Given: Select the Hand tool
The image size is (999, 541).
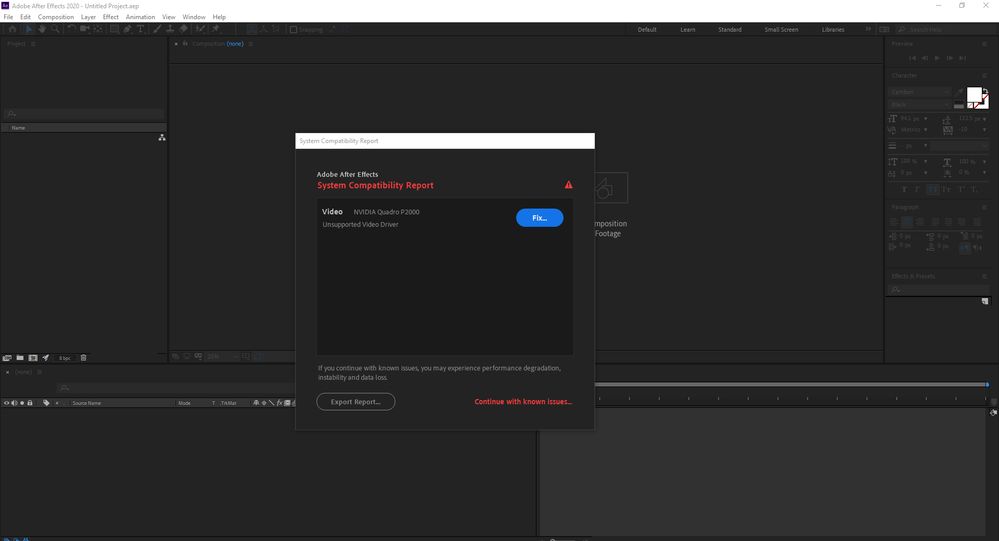Looking at the screenshot, I should 42,29.
